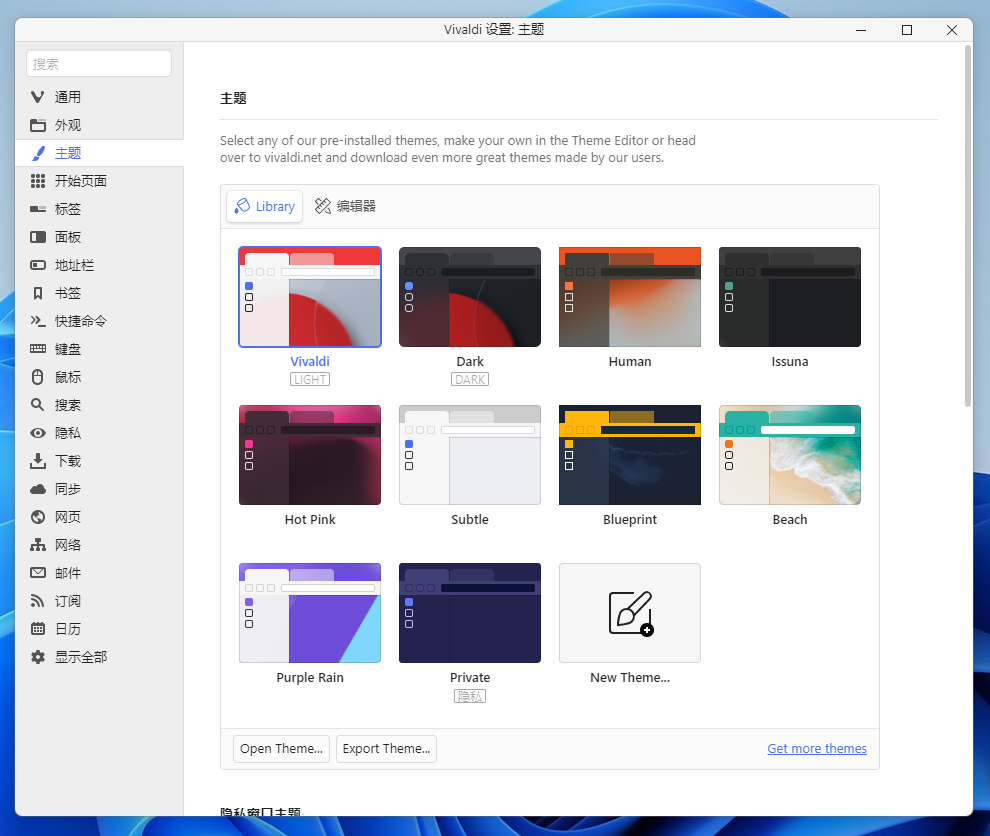Click the Vivaldi V icon beside 通用
The height and width of the screenshot is (836, 990).
point(38,97)
